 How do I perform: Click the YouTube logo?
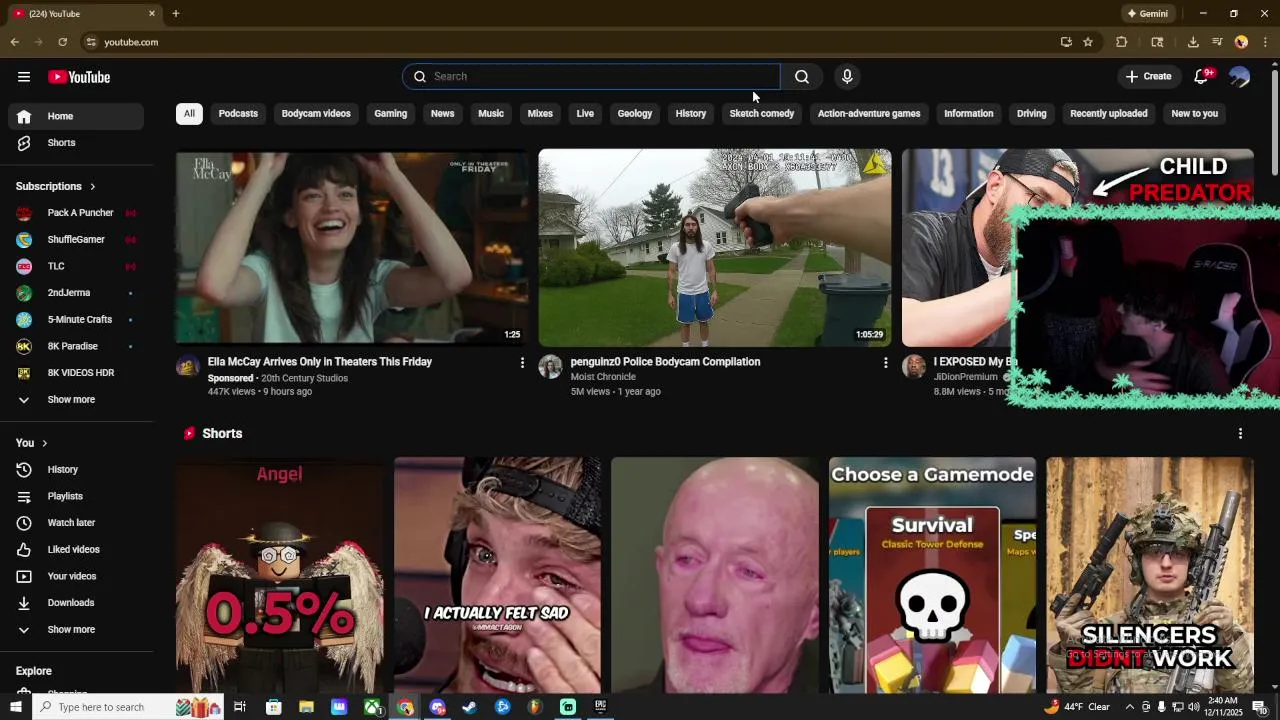pos(79,77)
